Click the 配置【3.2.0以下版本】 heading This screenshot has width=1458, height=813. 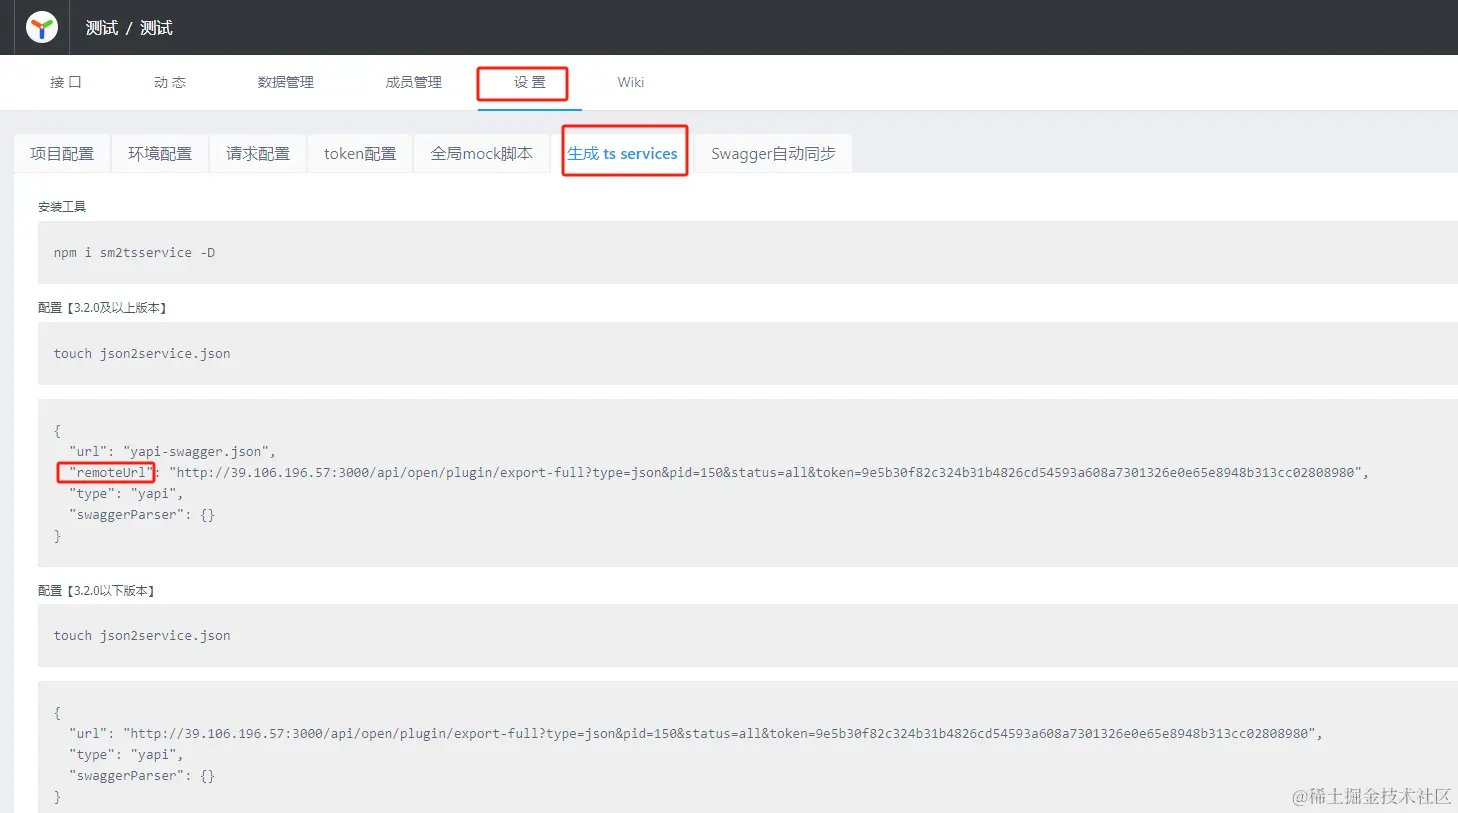coord(96,591)
